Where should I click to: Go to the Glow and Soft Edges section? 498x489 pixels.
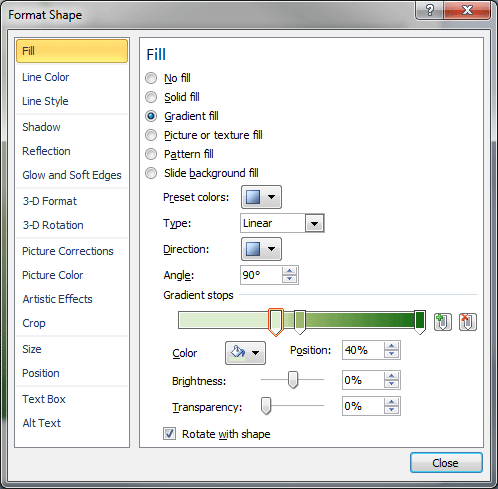72,175
